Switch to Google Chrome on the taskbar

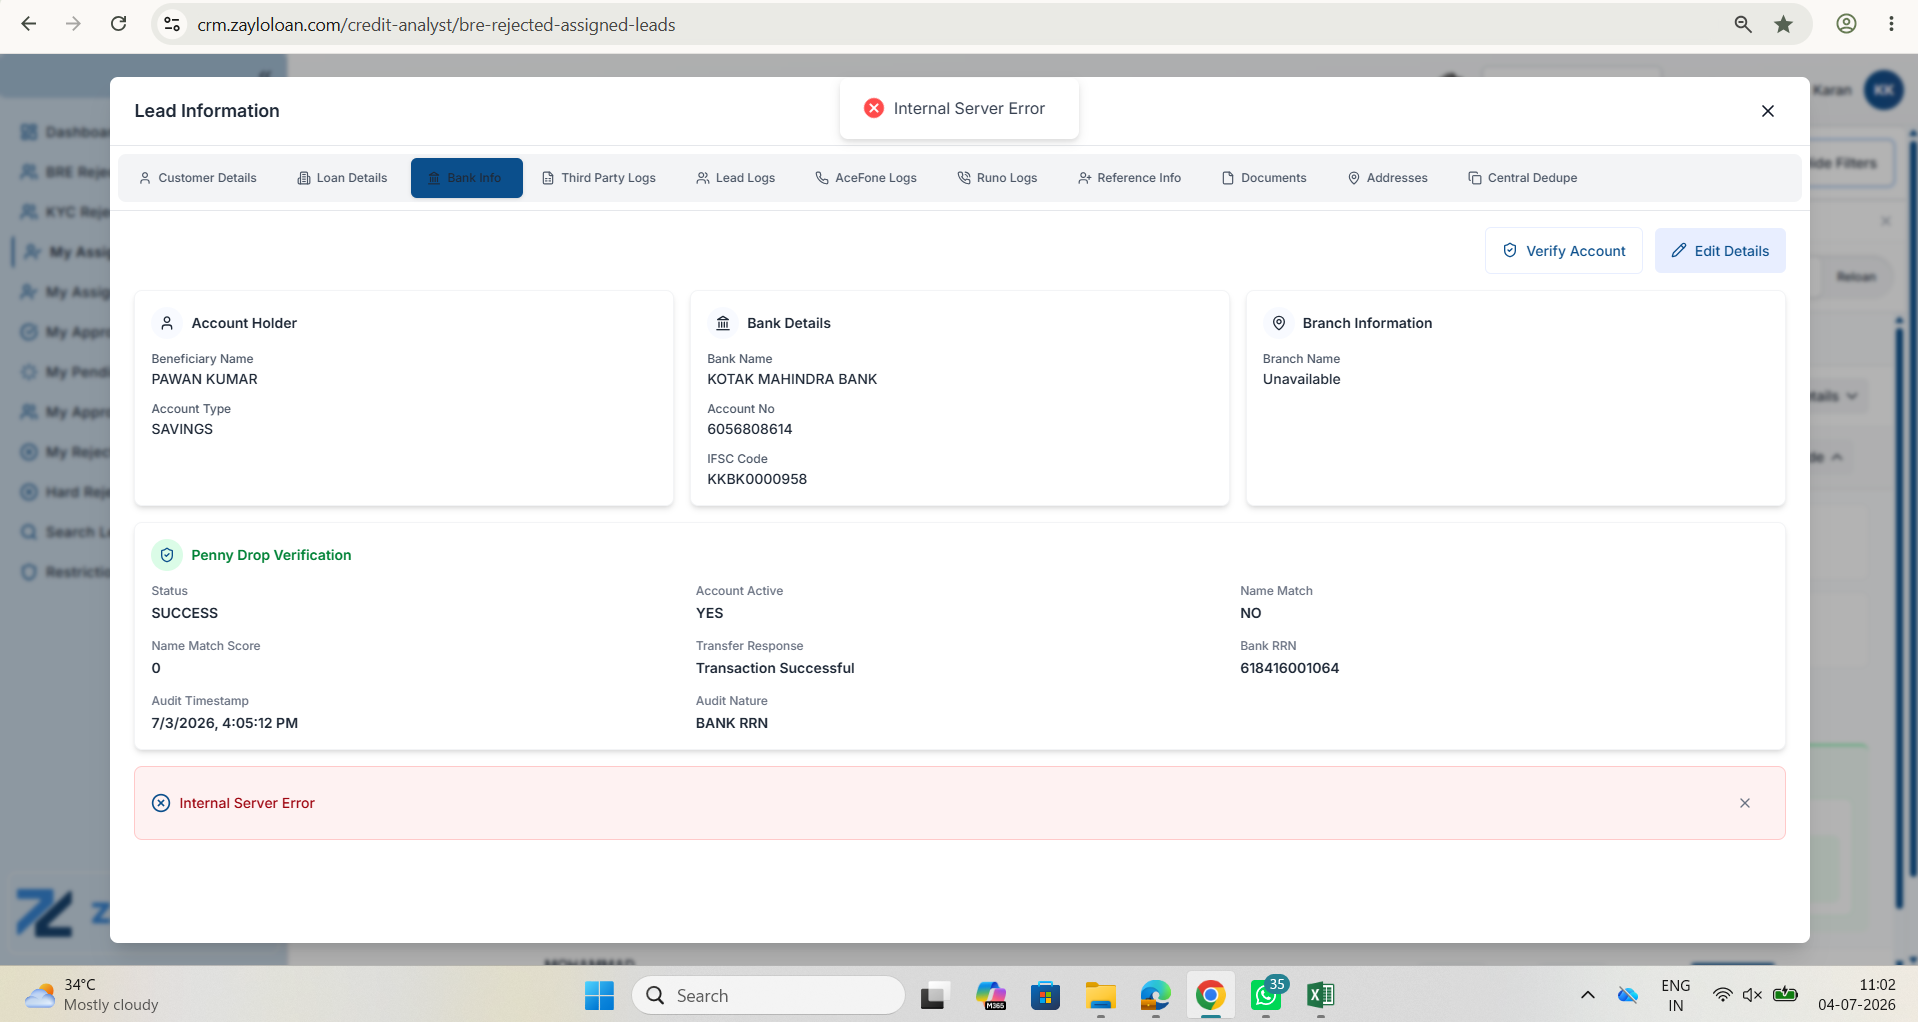[1211, 995]
